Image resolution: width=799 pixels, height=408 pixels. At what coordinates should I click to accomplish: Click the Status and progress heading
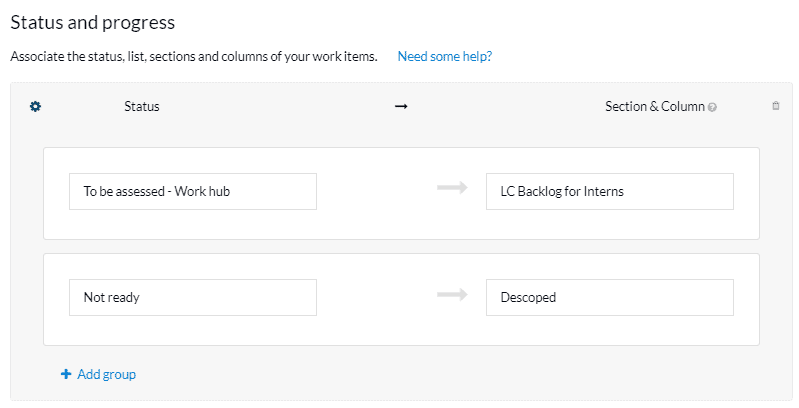(93, 22)
